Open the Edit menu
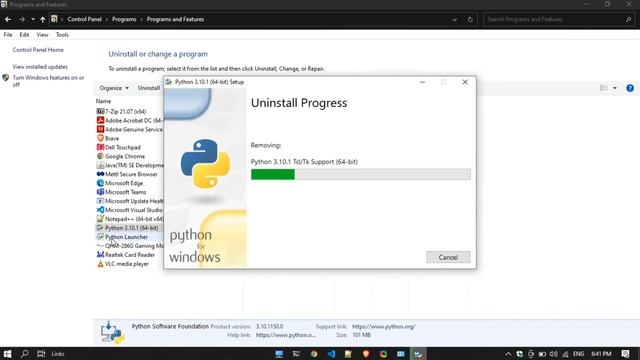The image size is (640, 360). tap(24, 35)
